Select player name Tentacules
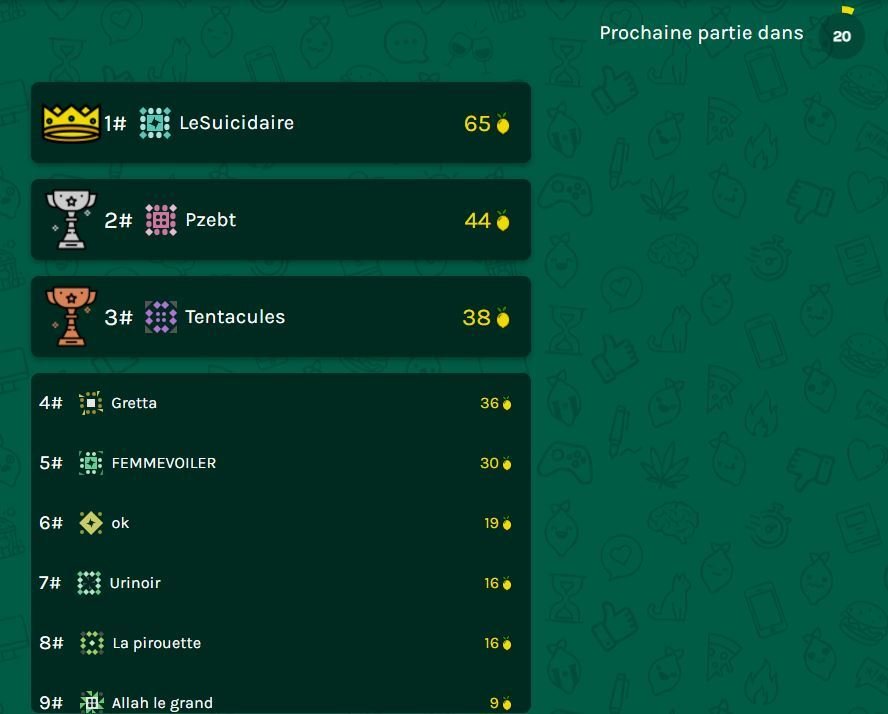 [x=235, y=317]
